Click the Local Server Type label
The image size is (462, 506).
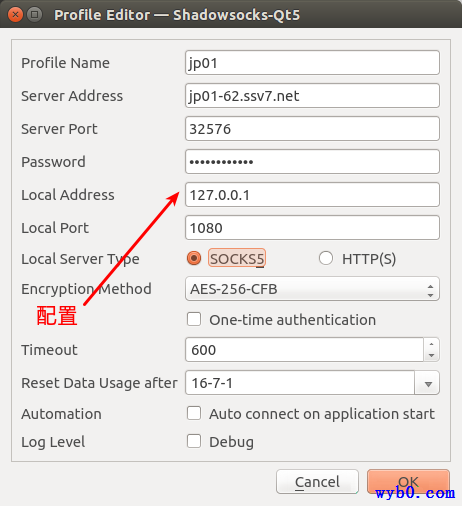pos(80,259)
